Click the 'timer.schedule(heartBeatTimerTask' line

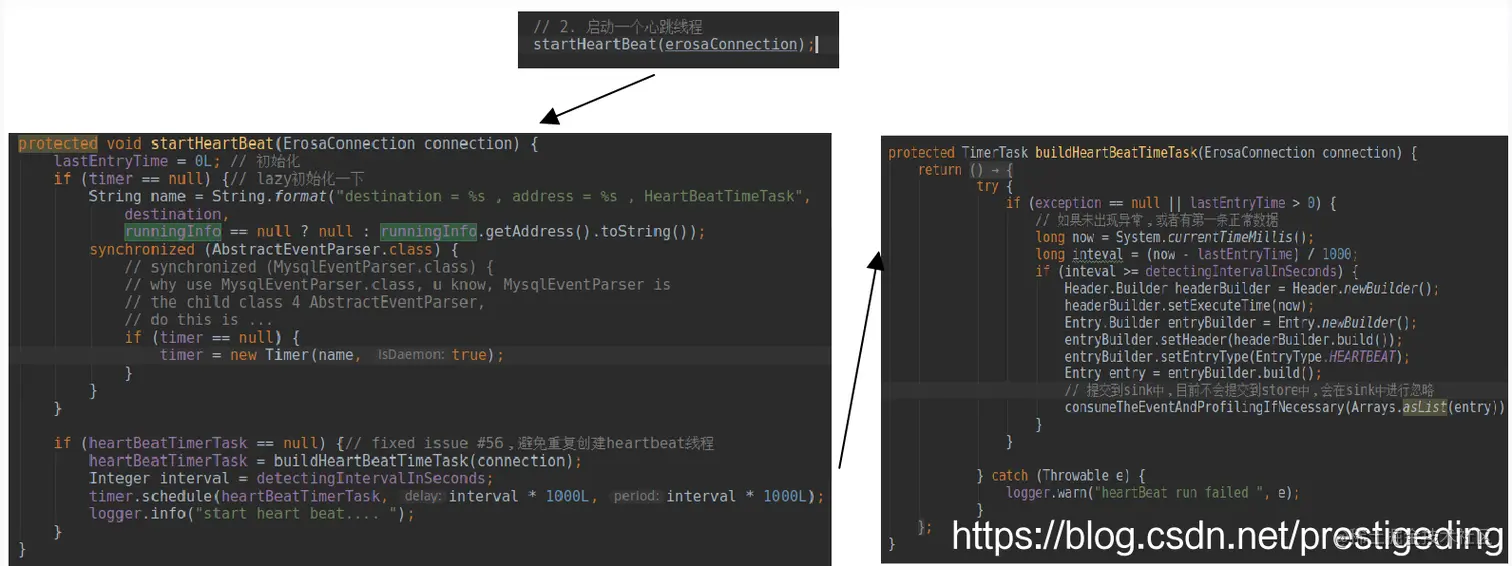456,496
